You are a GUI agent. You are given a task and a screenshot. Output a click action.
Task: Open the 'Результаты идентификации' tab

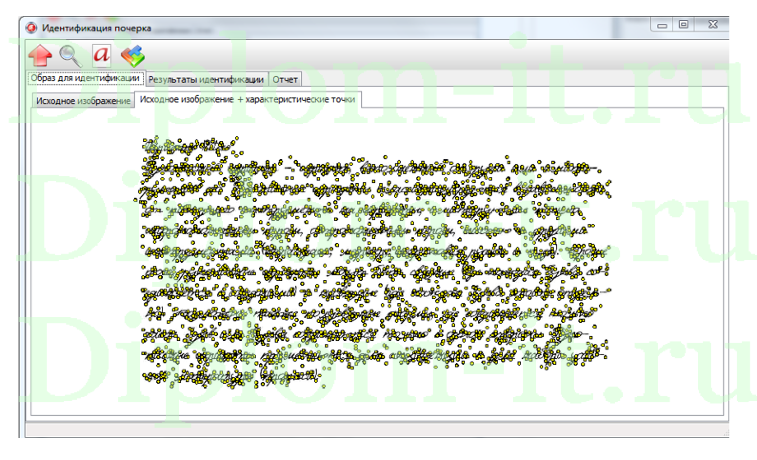click(206, 79)
